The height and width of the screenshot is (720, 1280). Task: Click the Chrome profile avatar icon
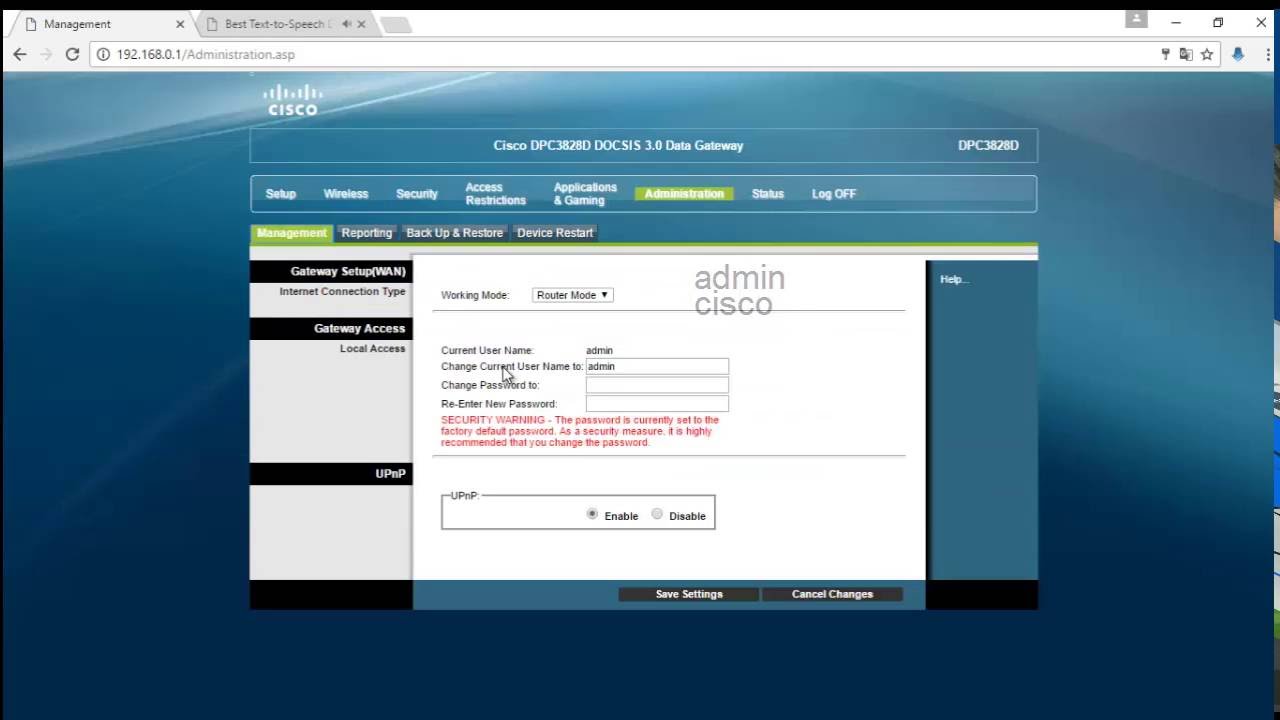pos(1136,19)
